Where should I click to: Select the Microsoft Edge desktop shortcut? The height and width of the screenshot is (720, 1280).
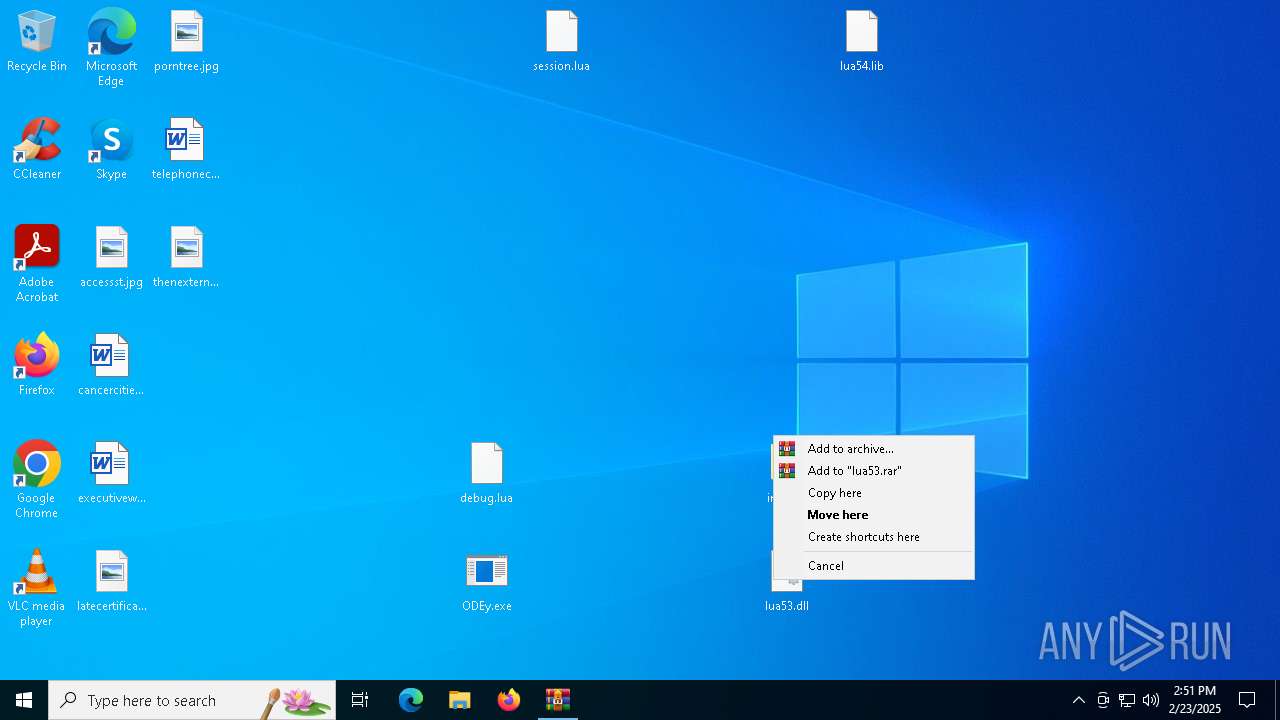111,48
